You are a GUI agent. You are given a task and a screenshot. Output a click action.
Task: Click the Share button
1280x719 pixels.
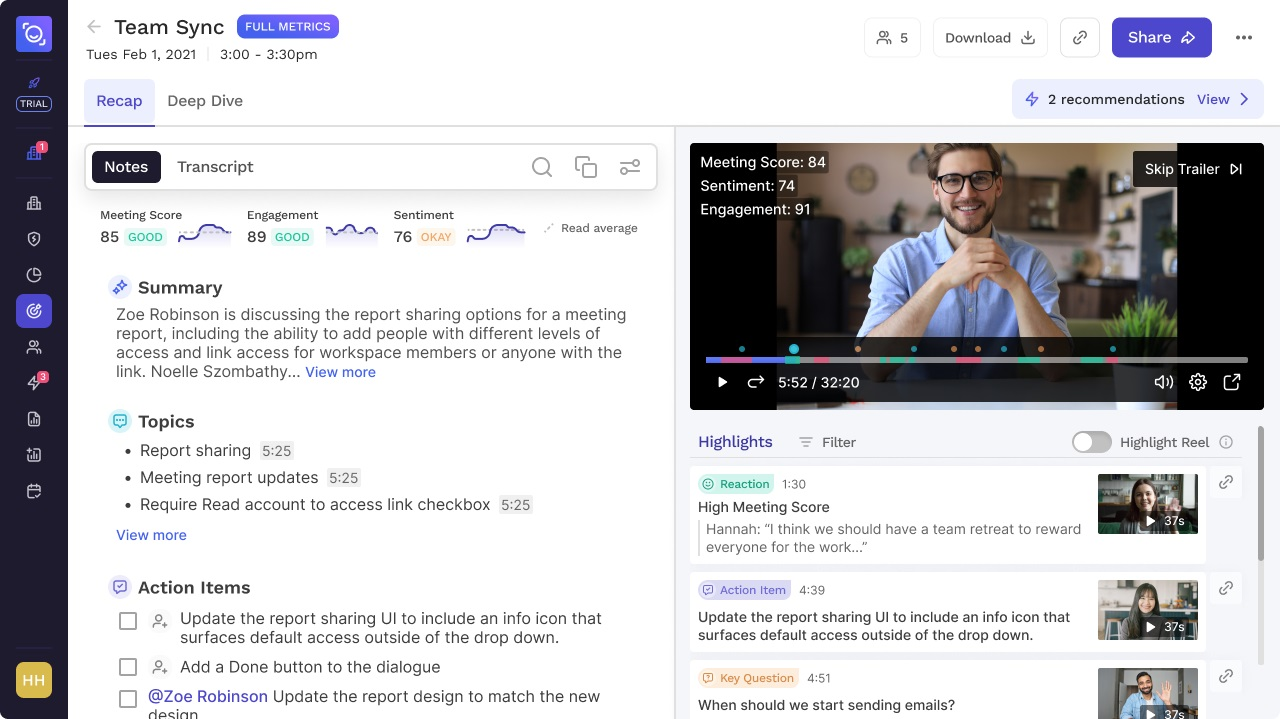tap(1161, 38)
